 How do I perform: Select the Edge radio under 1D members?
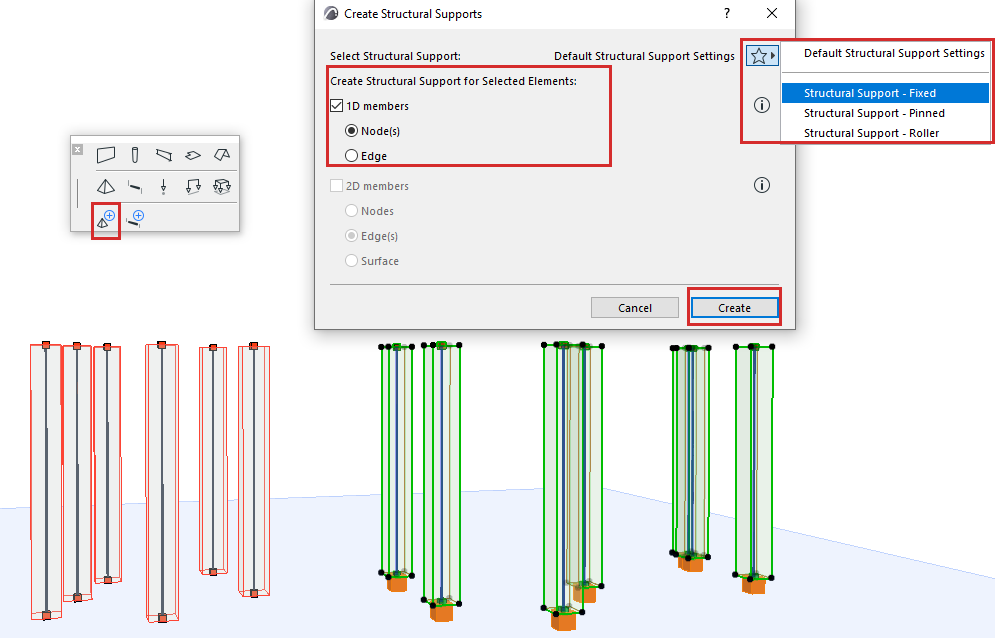(351, 156)
